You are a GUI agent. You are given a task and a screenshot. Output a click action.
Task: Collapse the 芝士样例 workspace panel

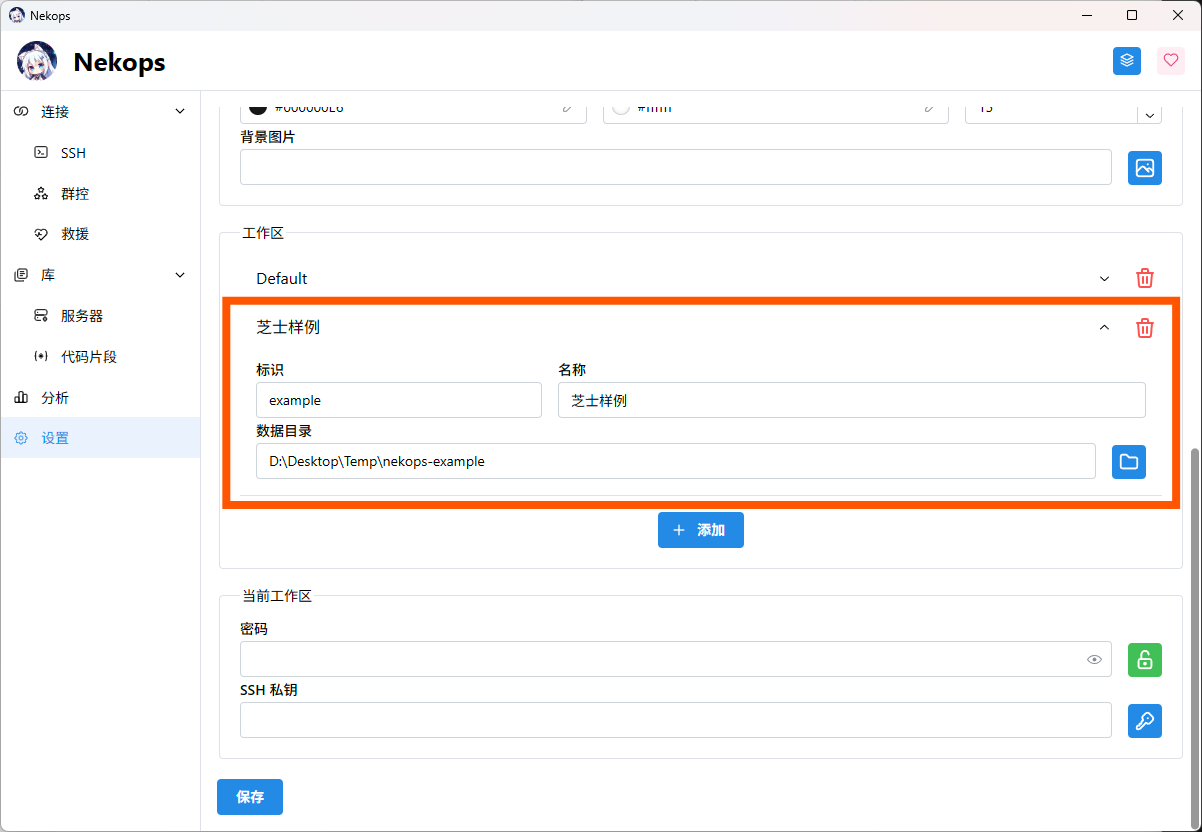pos(1104,328)
